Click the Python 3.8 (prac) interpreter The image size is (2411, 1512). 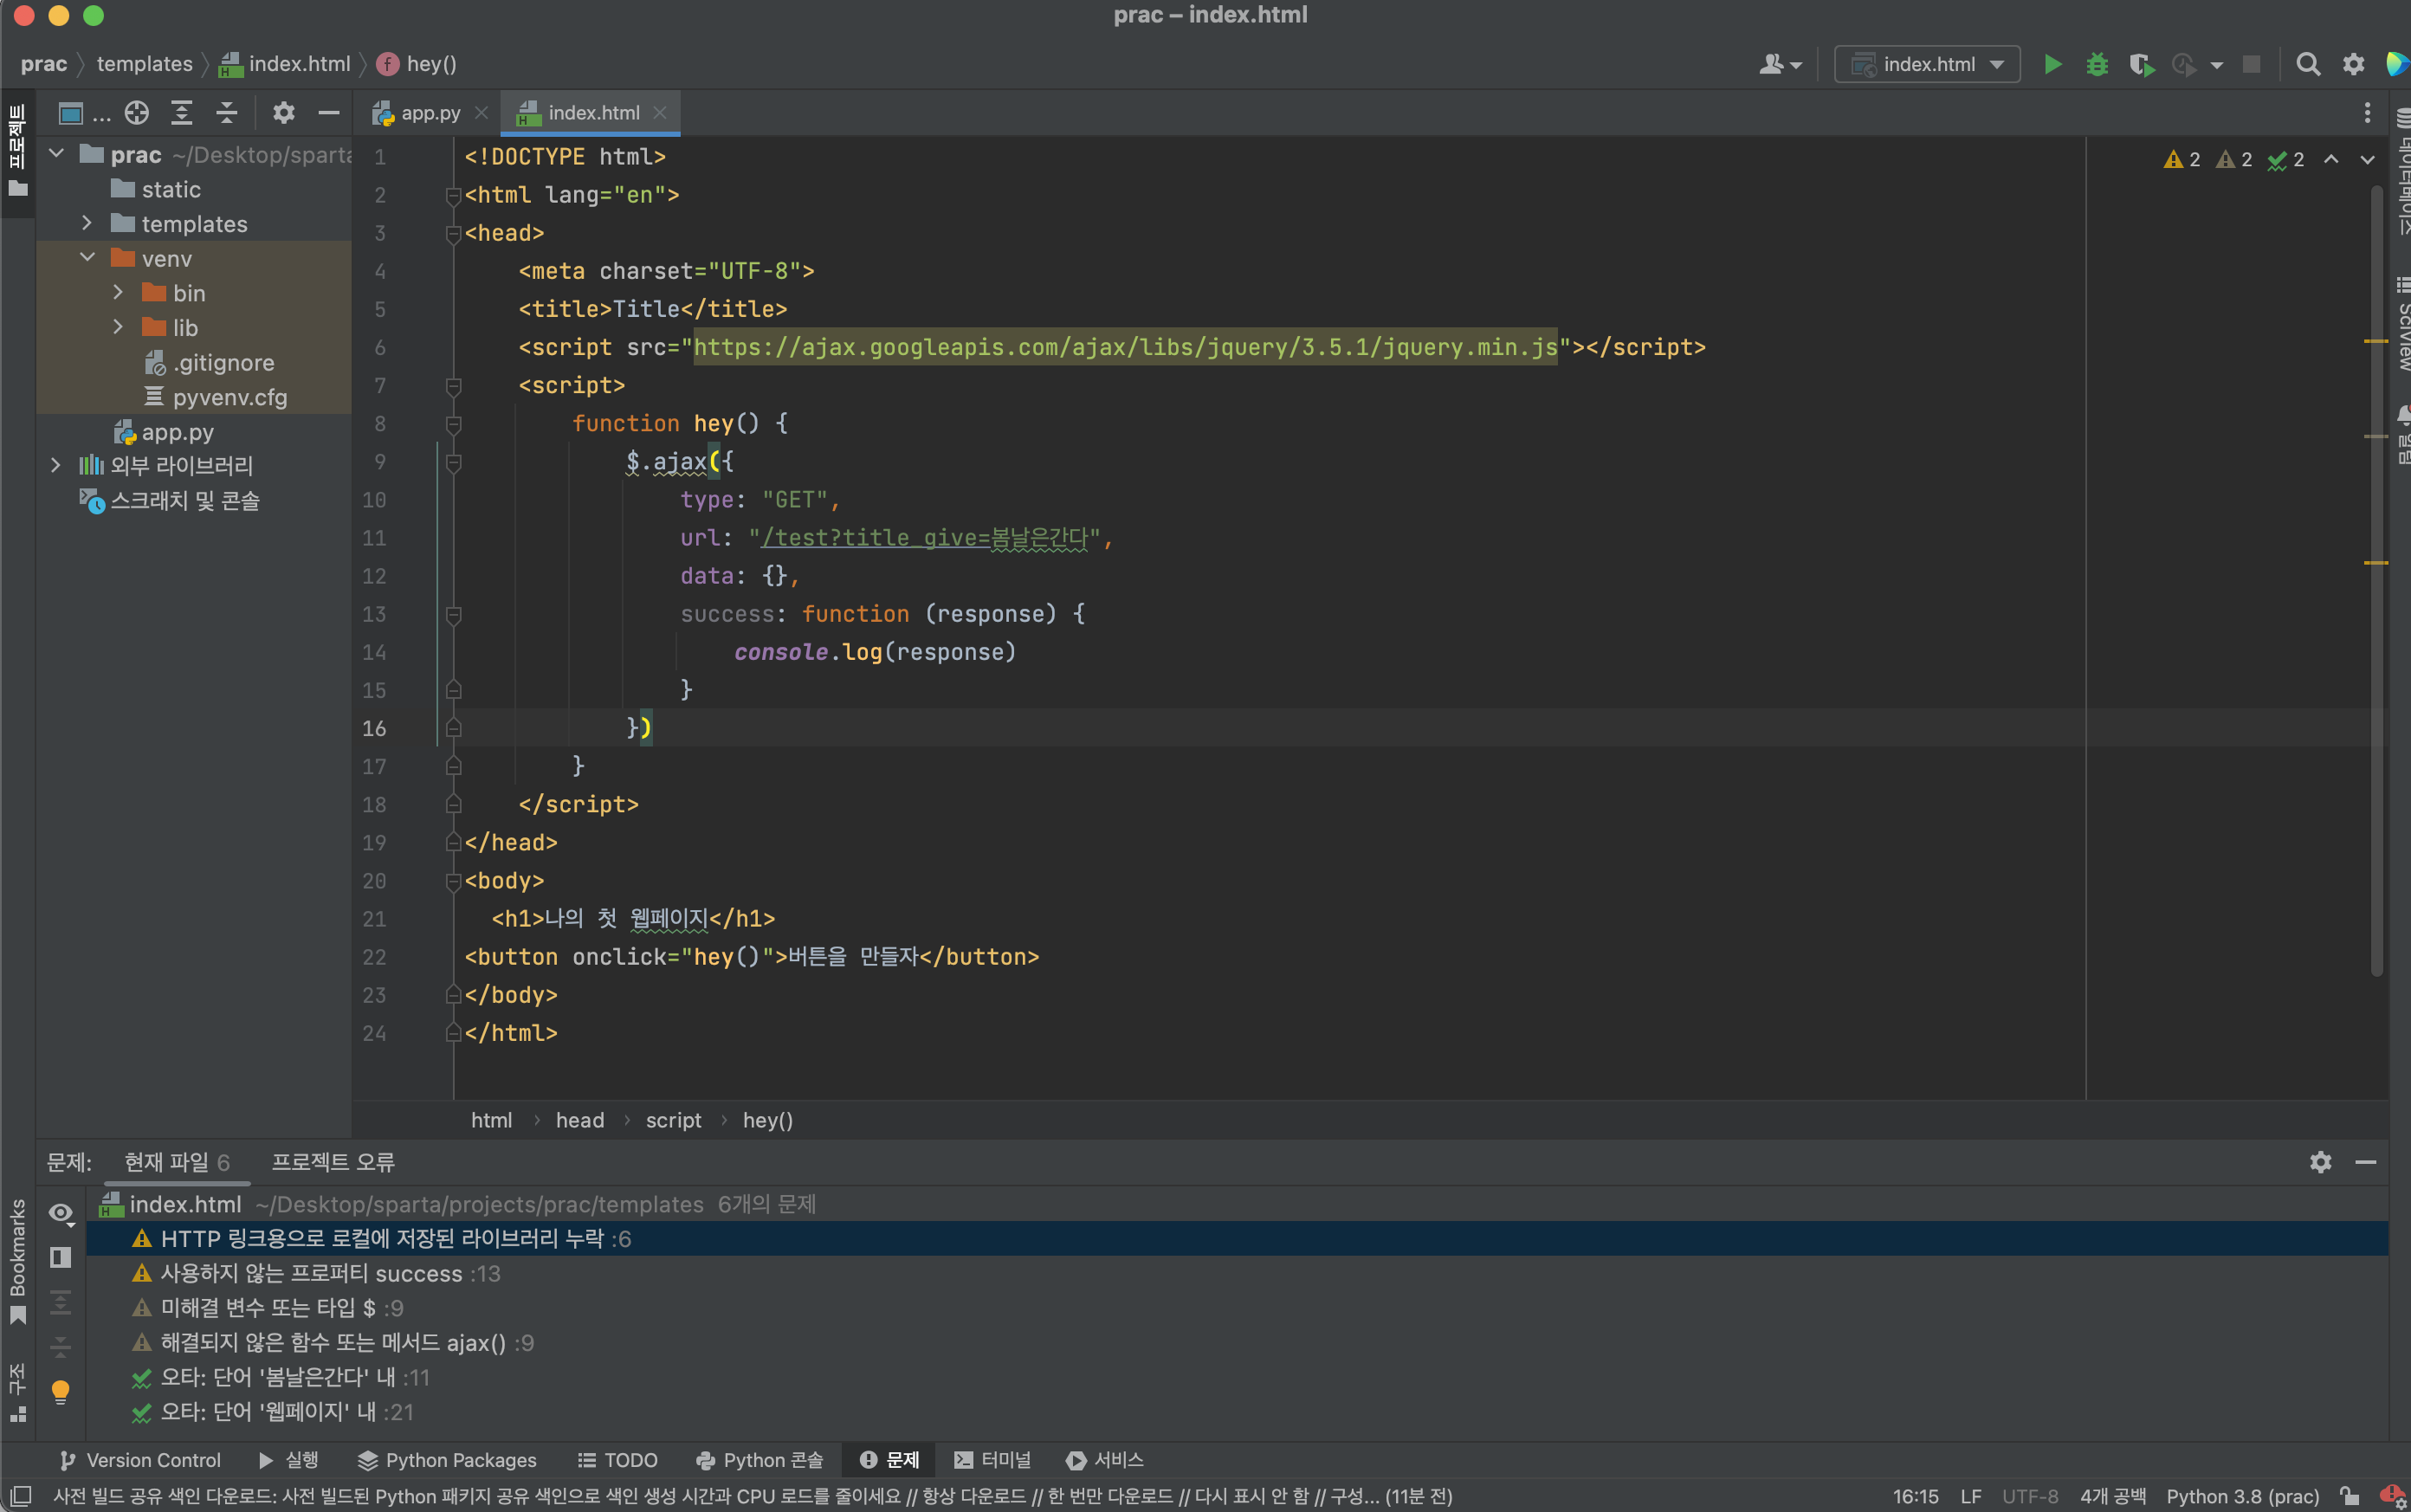click(2242, 1496)
